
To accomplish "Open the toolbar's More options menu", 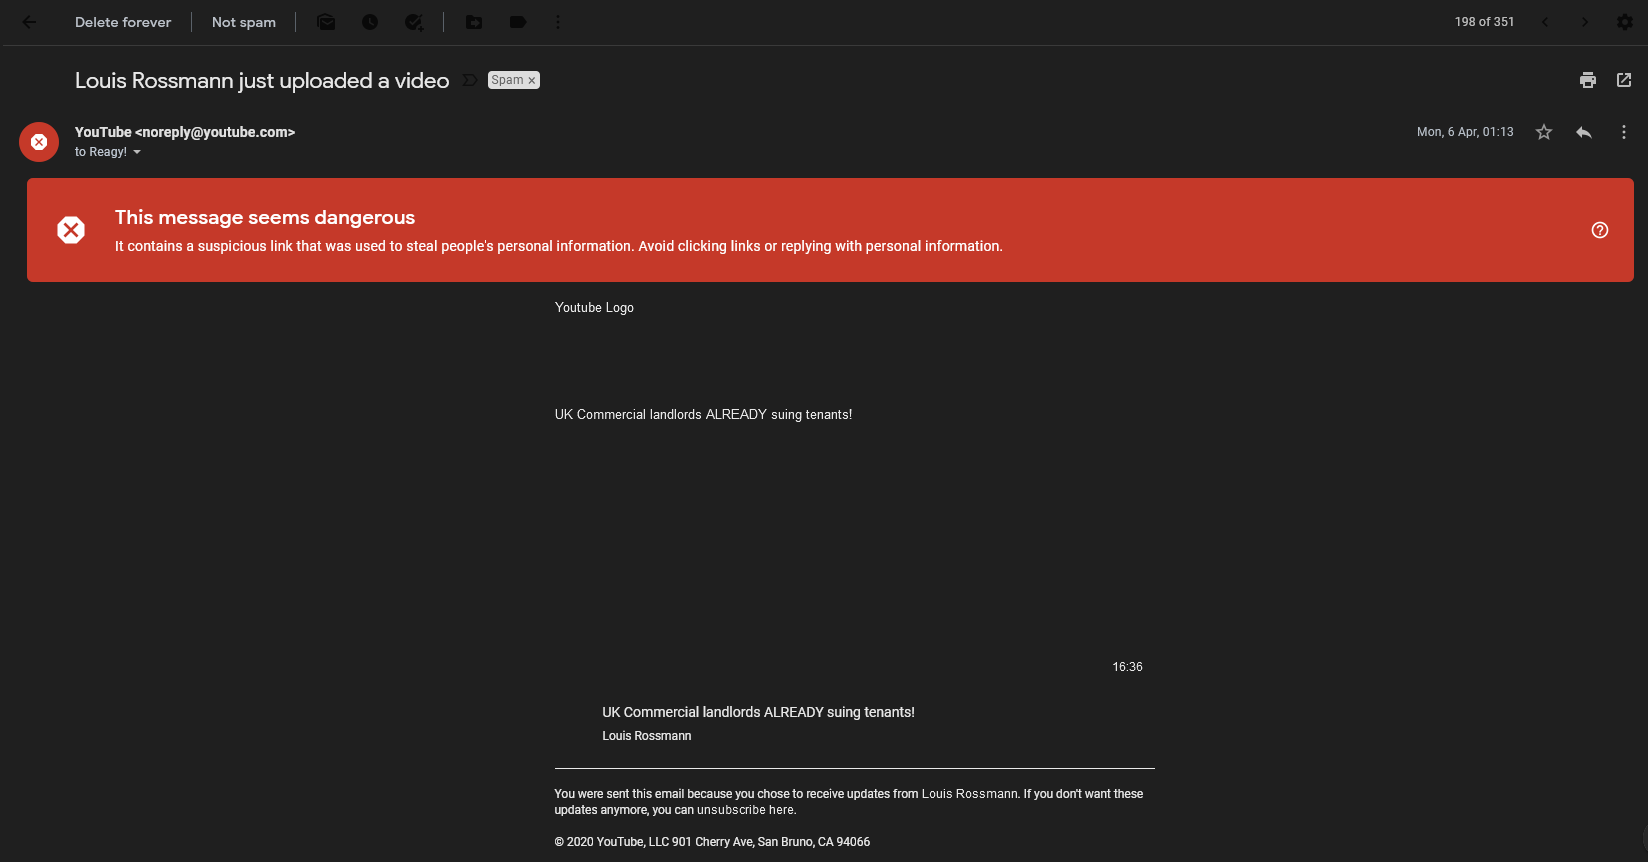I will 558,22.
